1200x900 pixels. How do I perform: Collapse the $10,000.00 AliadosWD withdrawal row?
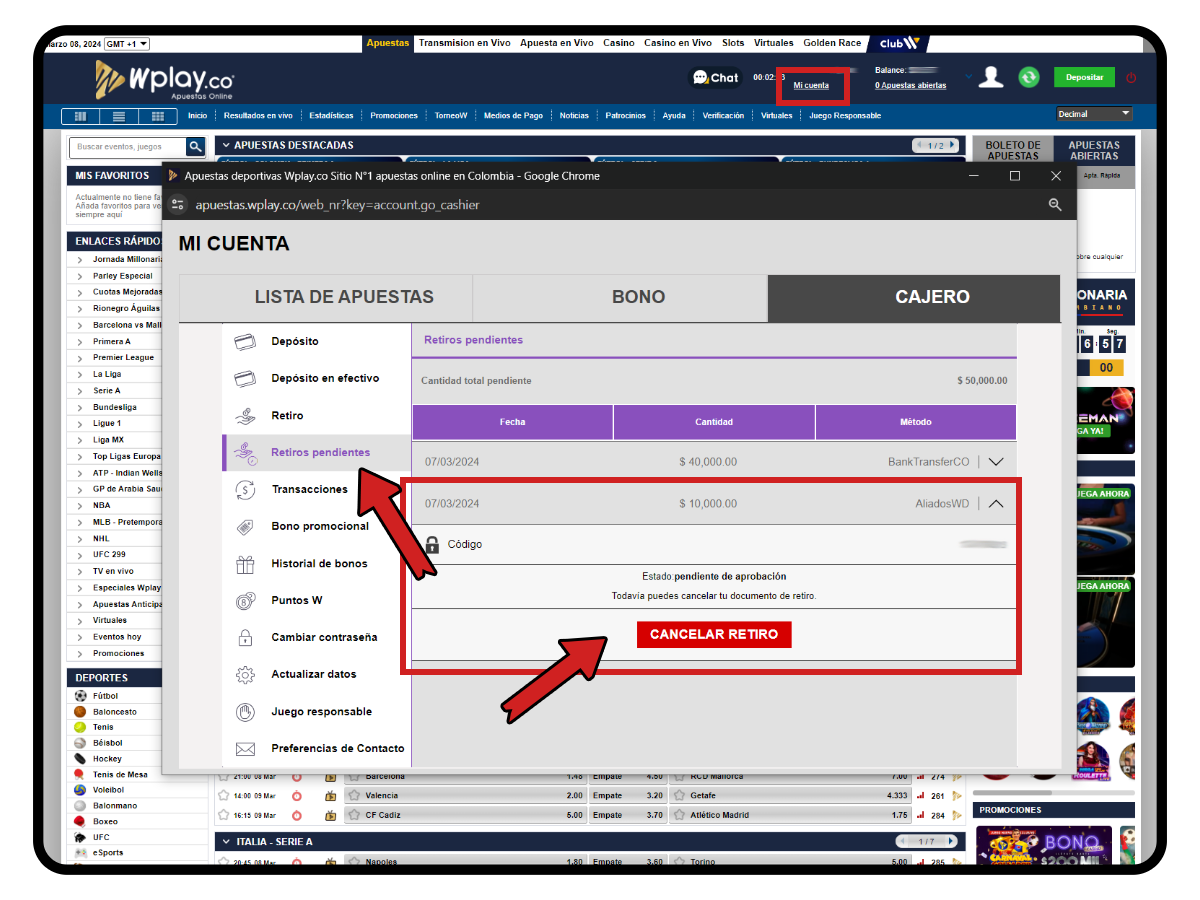pyautogui.click(x=995, y=504)
